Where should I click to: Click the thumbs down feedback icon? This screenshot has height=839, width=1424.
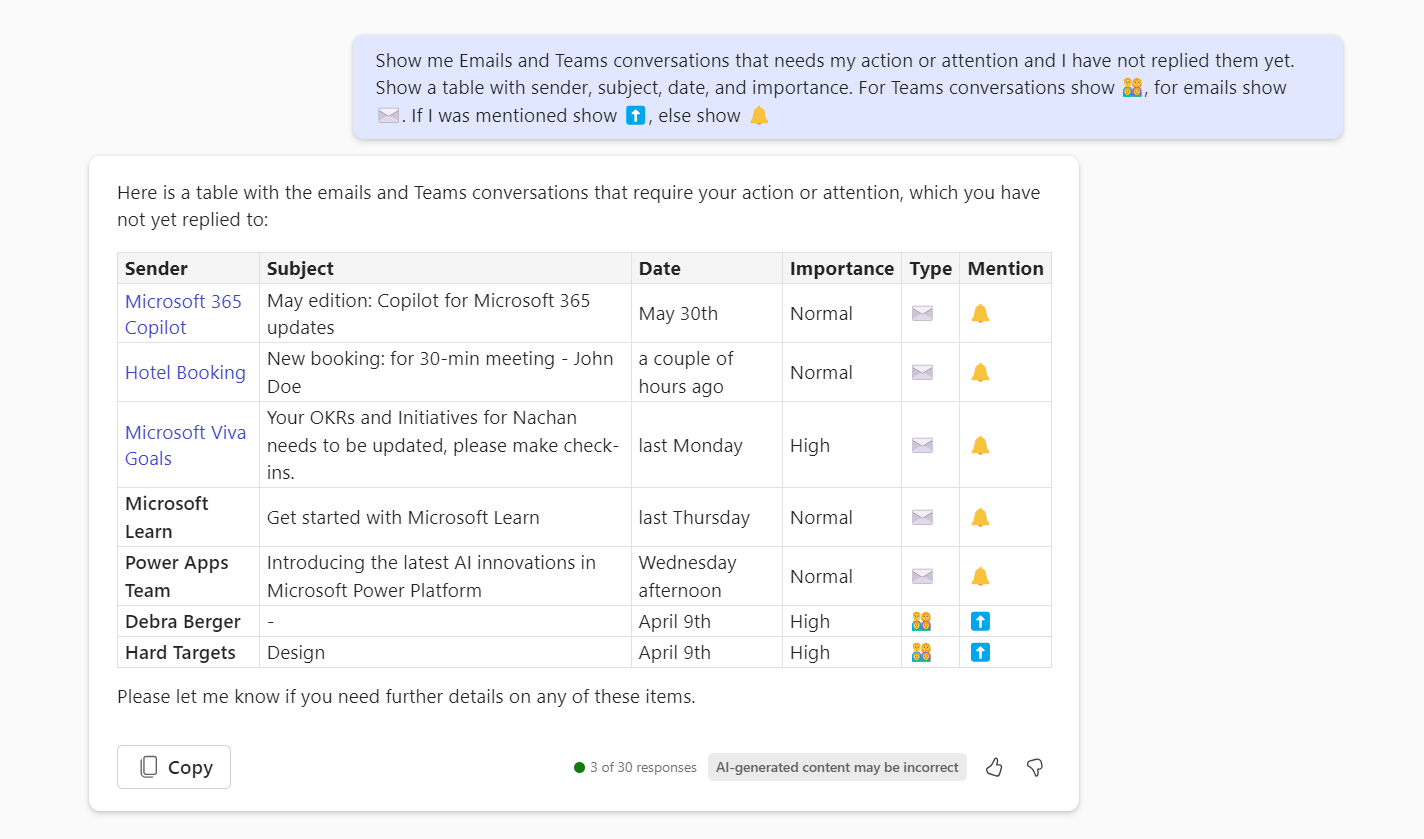pyautogui.click(x=1035, y=767)
